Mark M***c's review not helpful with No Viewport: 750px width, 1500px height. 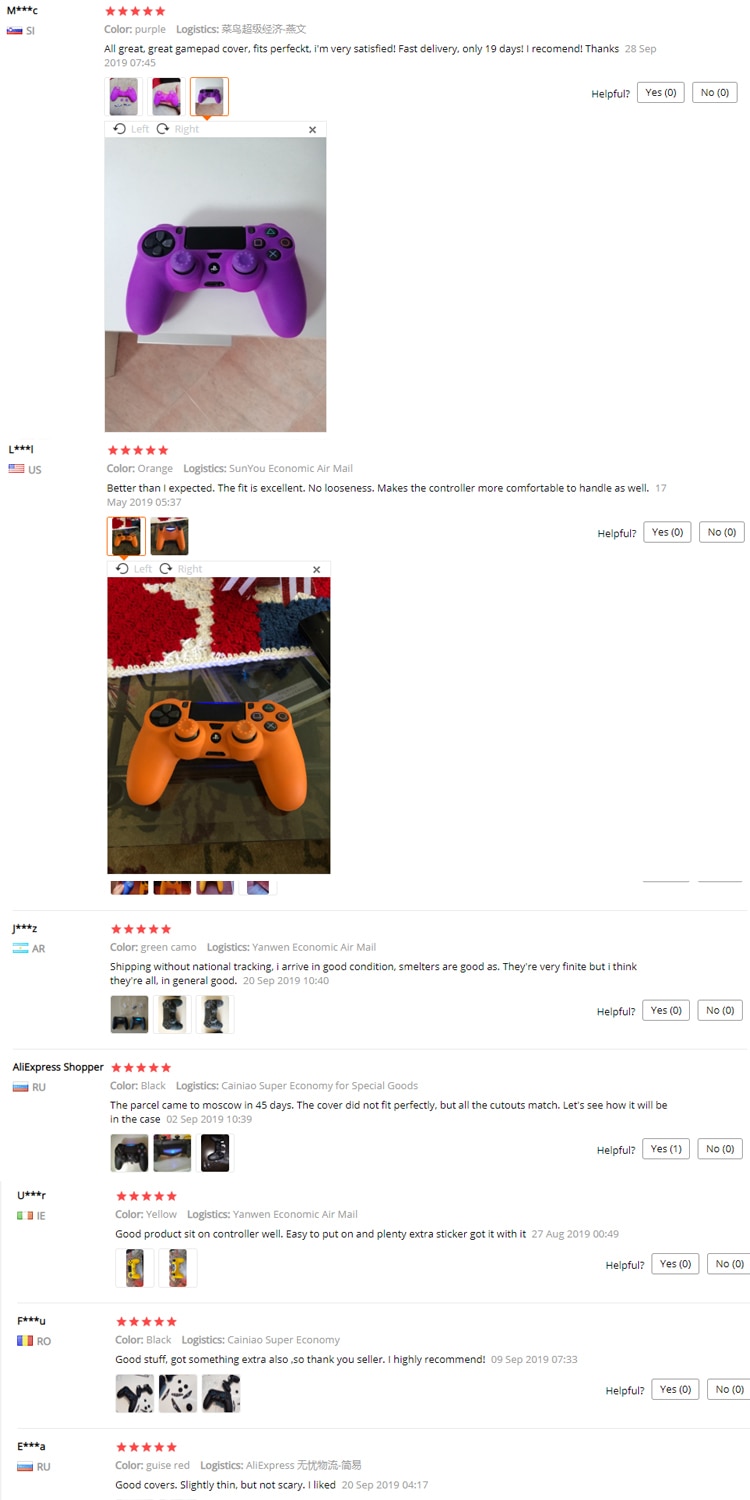coord(715,93)
